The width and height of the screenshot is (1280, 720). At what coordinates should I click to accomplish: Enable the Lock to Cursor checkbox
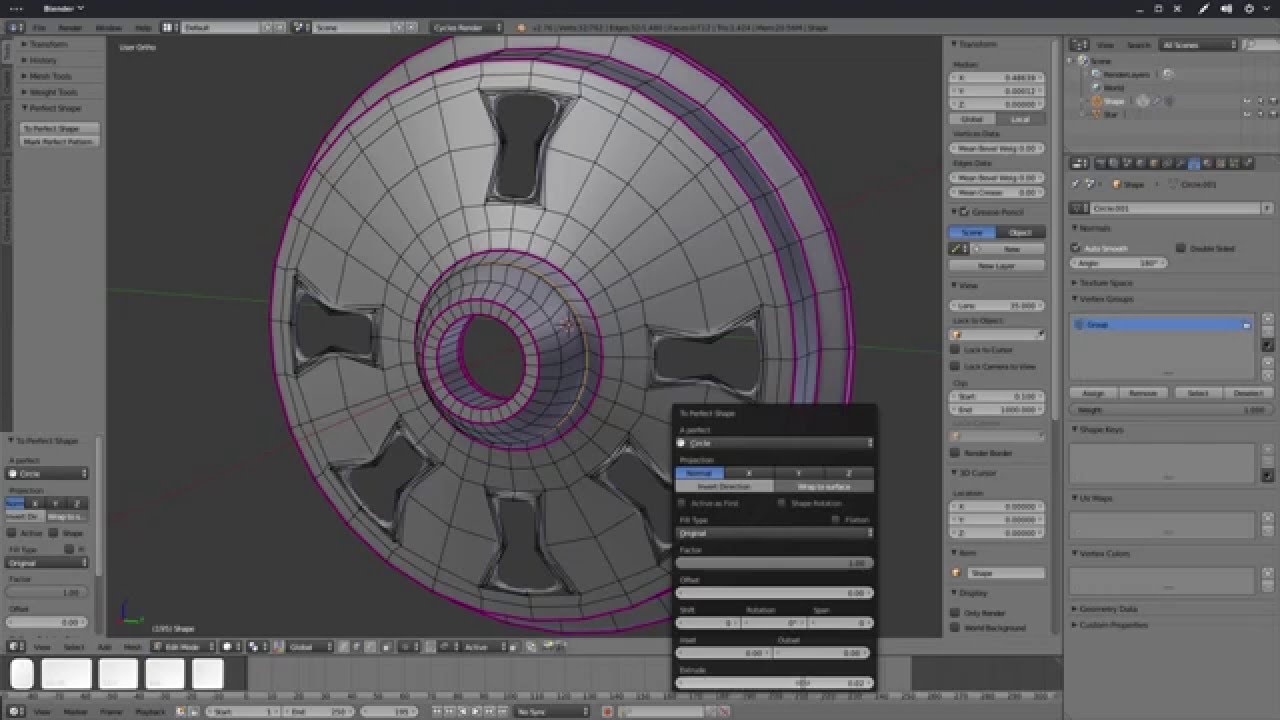pos(956,350)
